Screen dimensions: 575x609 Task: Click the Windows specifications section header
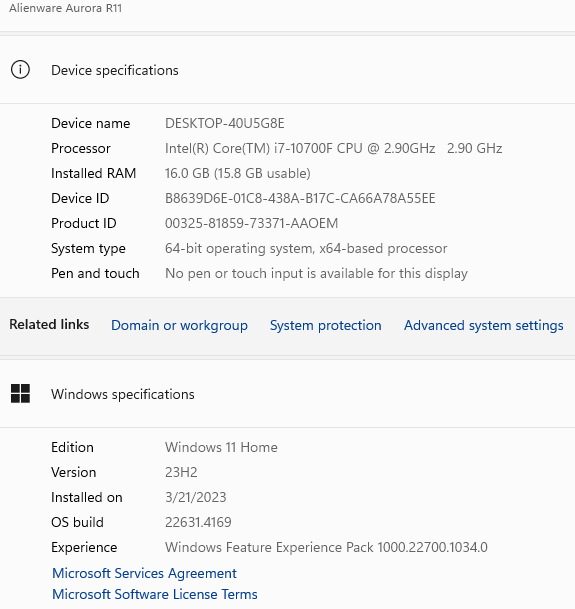point(288,394)
